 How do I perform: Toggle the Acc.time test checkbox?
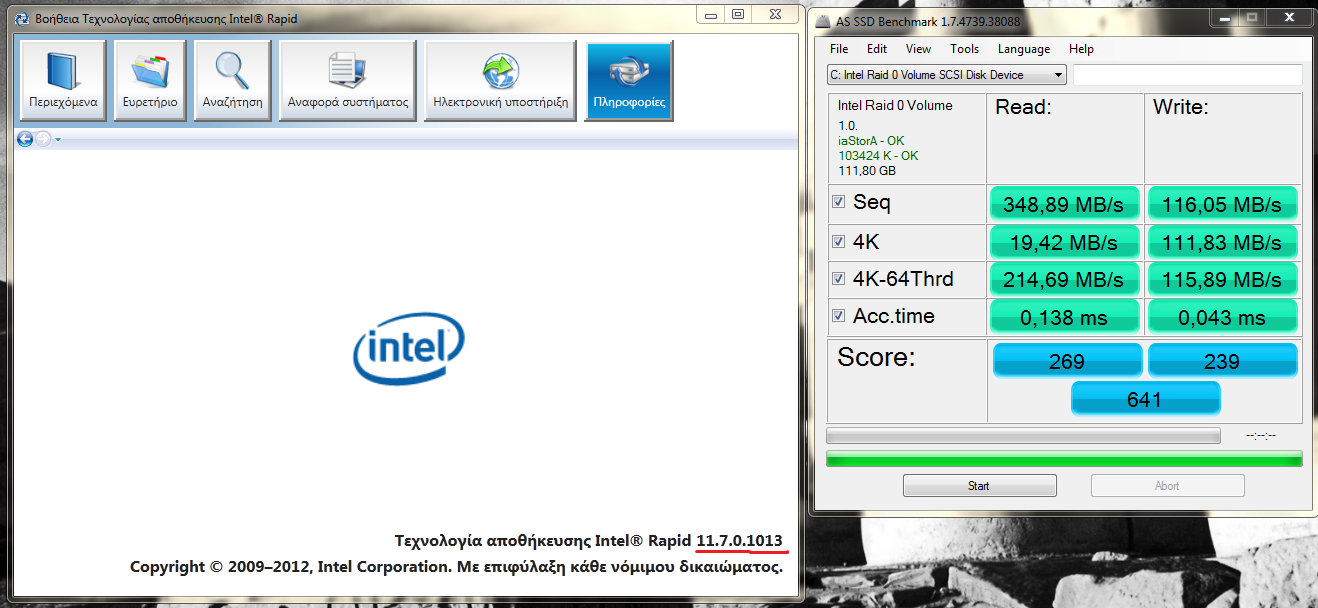[839, 316]
